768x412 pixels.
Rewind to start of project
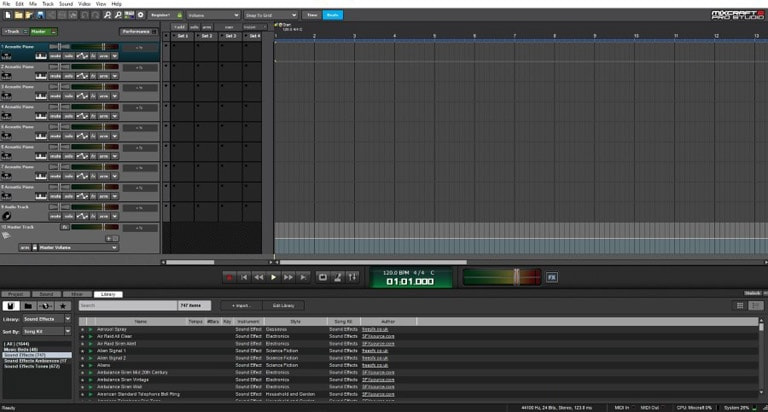pyautogui.click(x=244, y=277)
